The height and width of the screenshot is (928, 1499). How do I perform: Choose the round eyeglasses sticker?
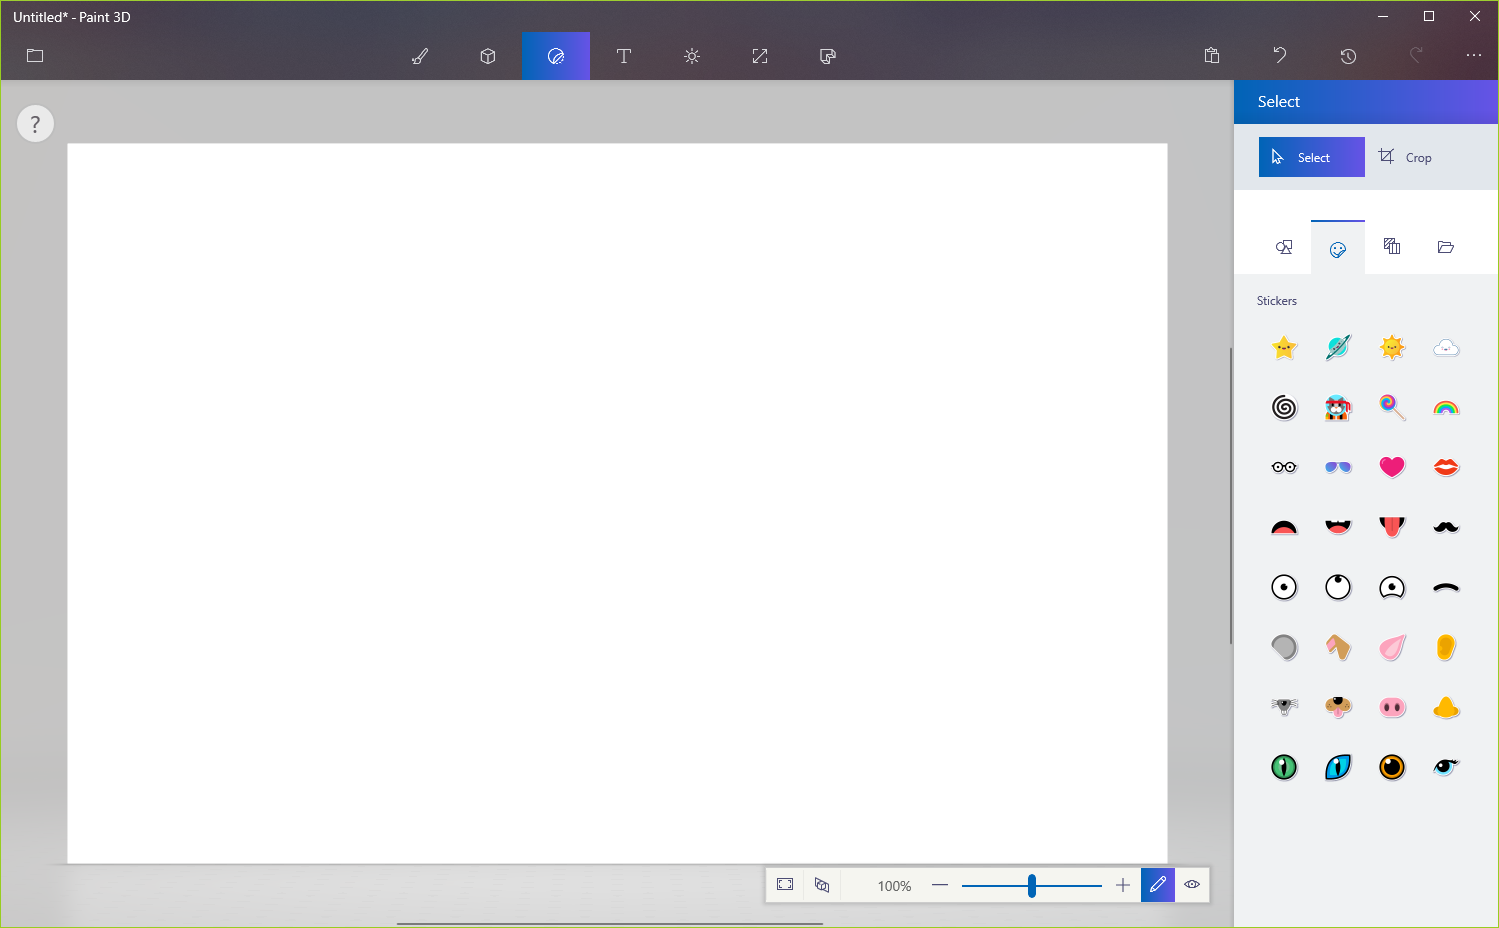[1284, 467]
